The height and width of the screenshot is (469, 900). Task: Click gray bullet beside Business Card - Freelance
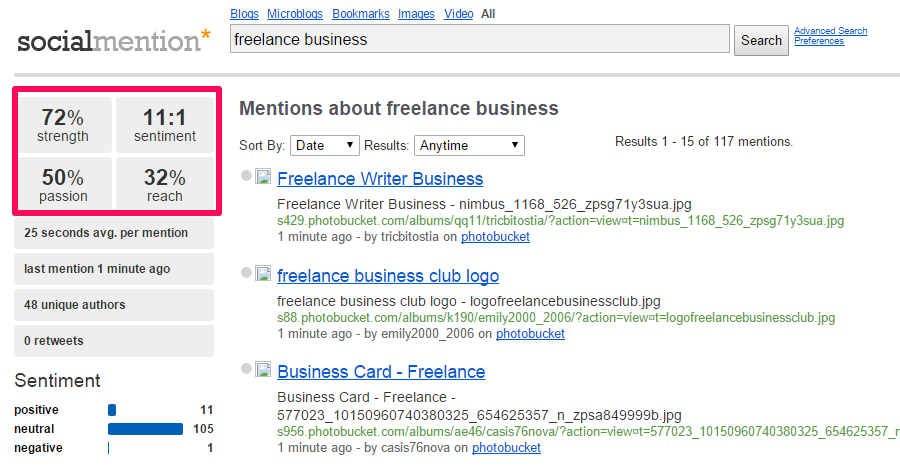(x=246, y=369)
